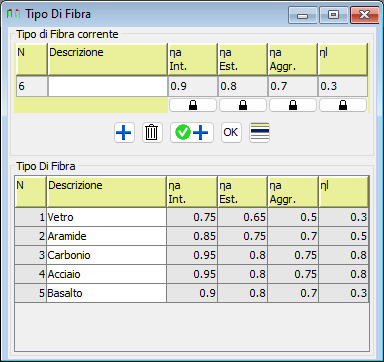This screenshot has height=362, width=384.
Task: Select the Acciaio fiber row
Action: (x=192, y=274)
